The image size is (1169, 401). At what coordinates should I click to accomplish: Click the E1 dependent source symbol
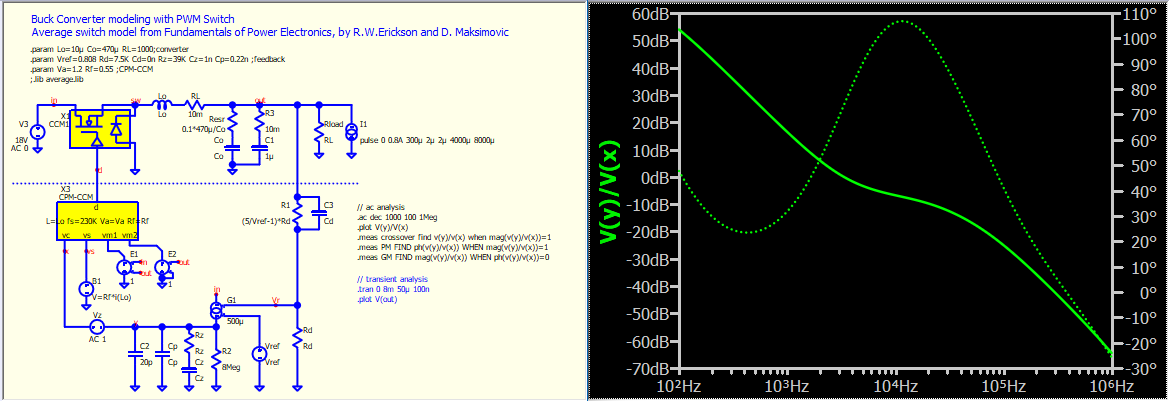pos(125,266)
